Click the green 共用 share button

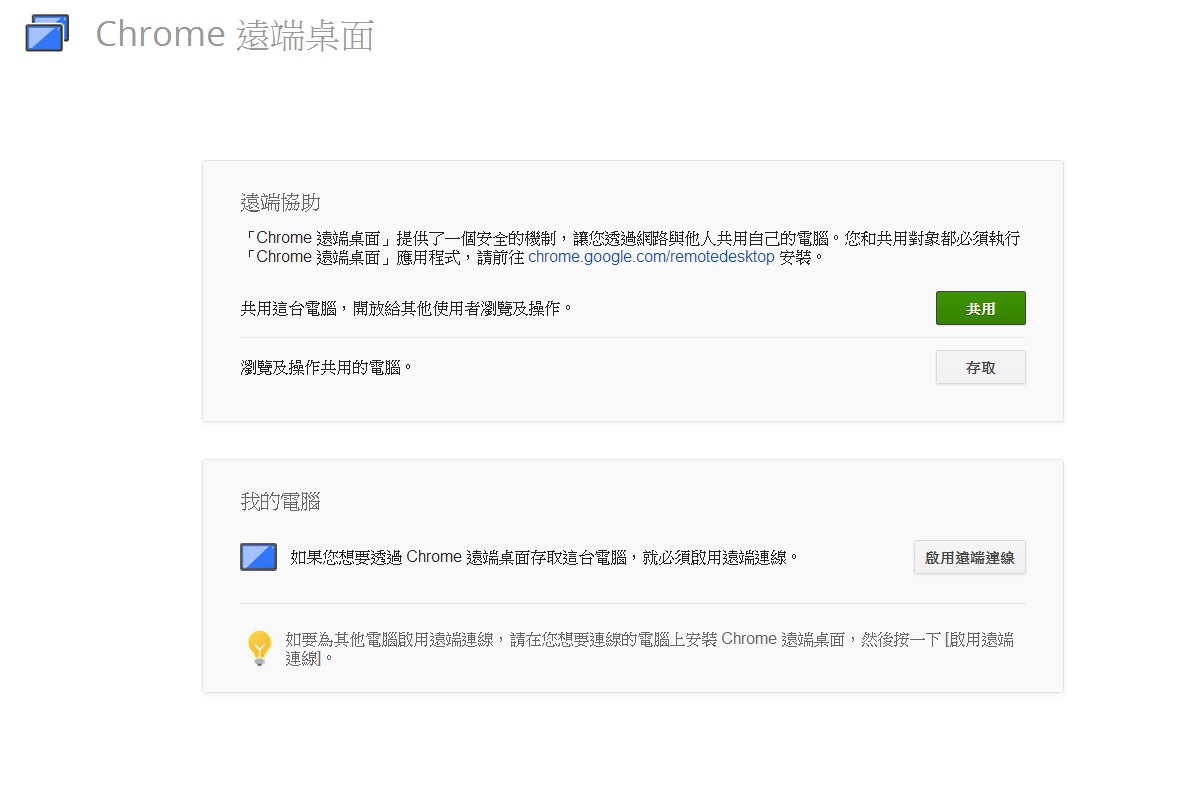click(981, 308)
